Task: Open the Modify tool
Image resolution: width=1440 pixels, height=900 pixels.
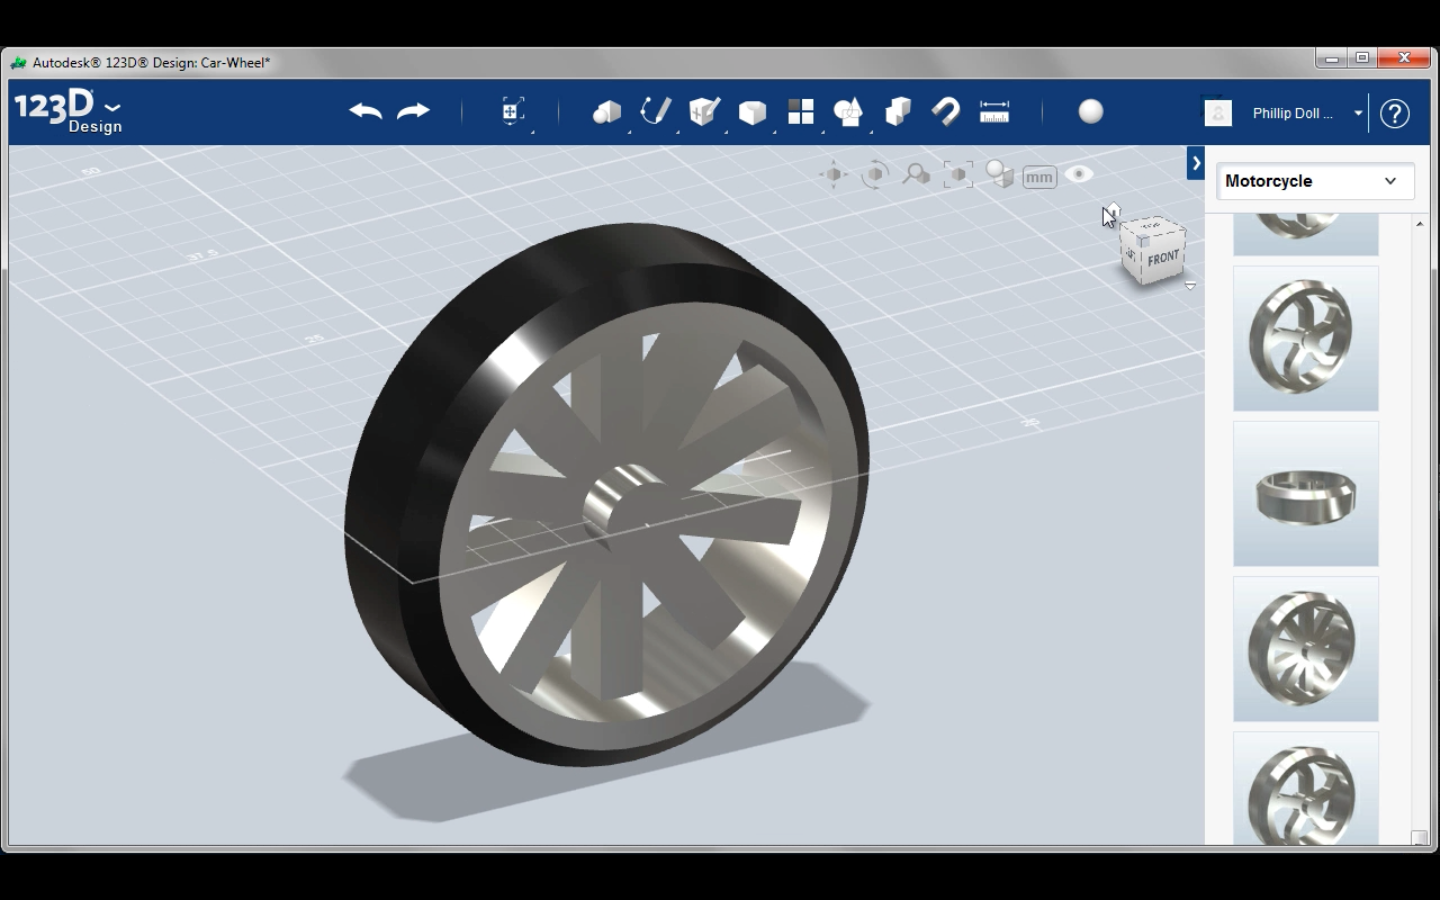Action: point(752,112)
